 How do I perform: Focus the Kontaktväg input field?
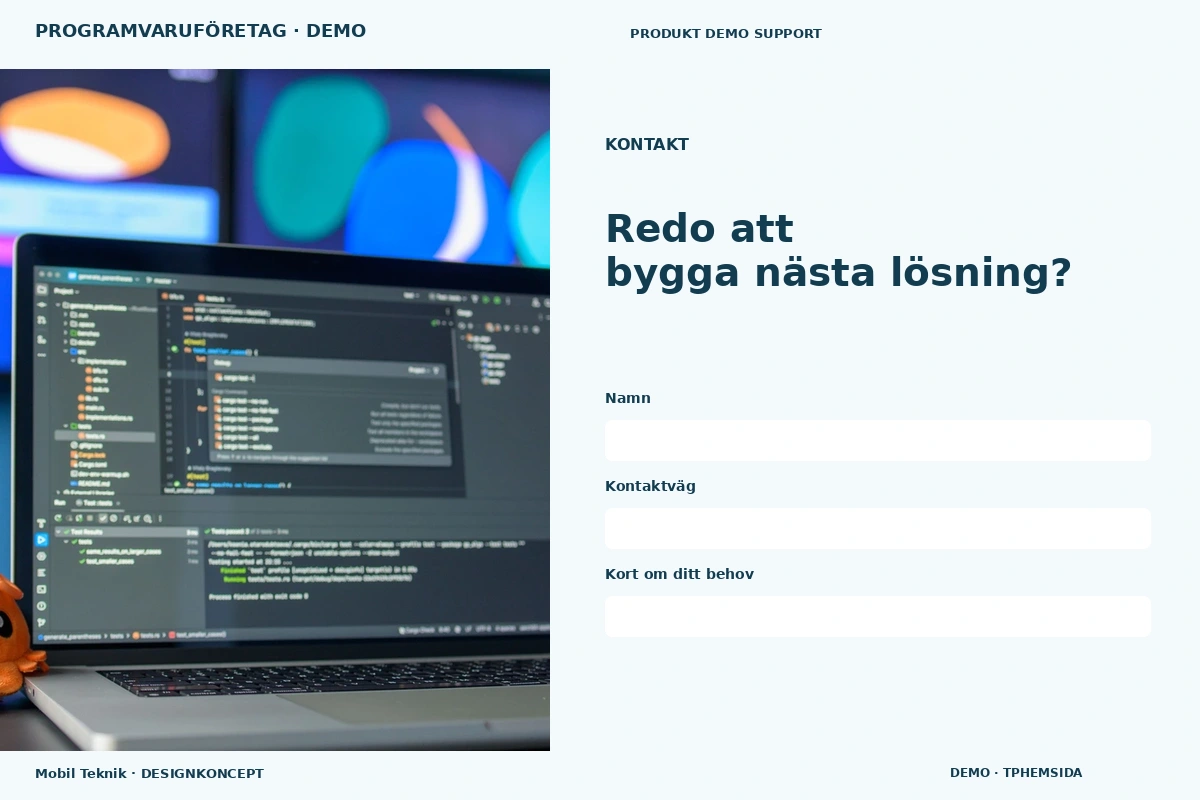tap(878, 528)
